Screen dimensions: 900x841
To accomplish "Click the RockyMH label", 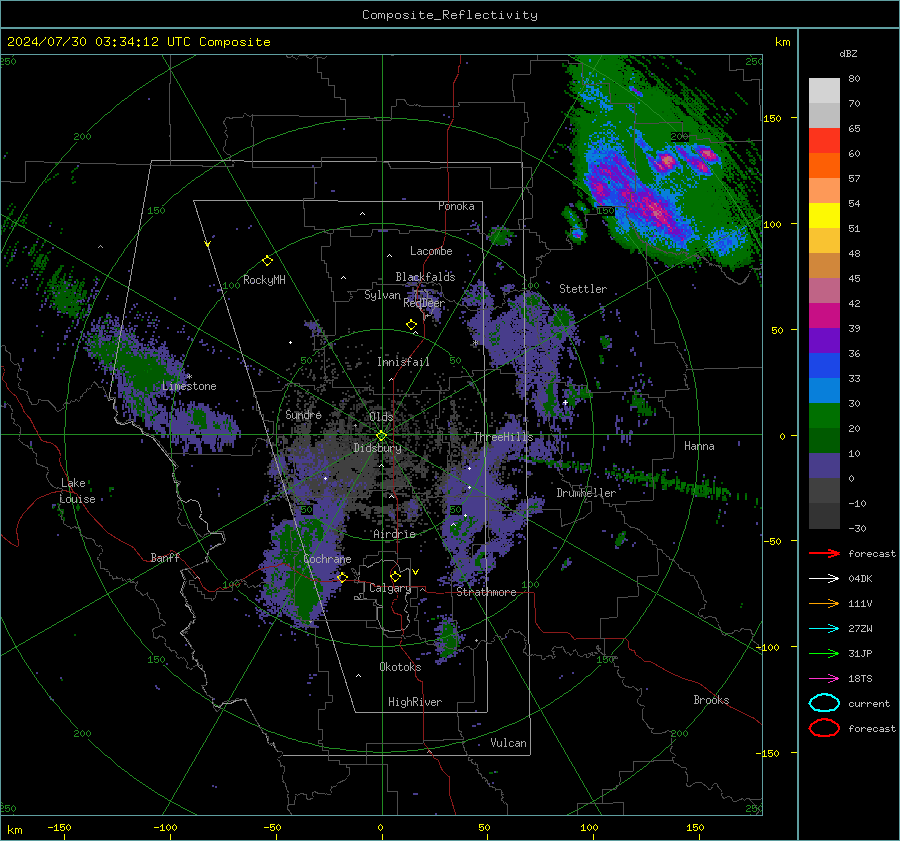I will pos(264,280).
